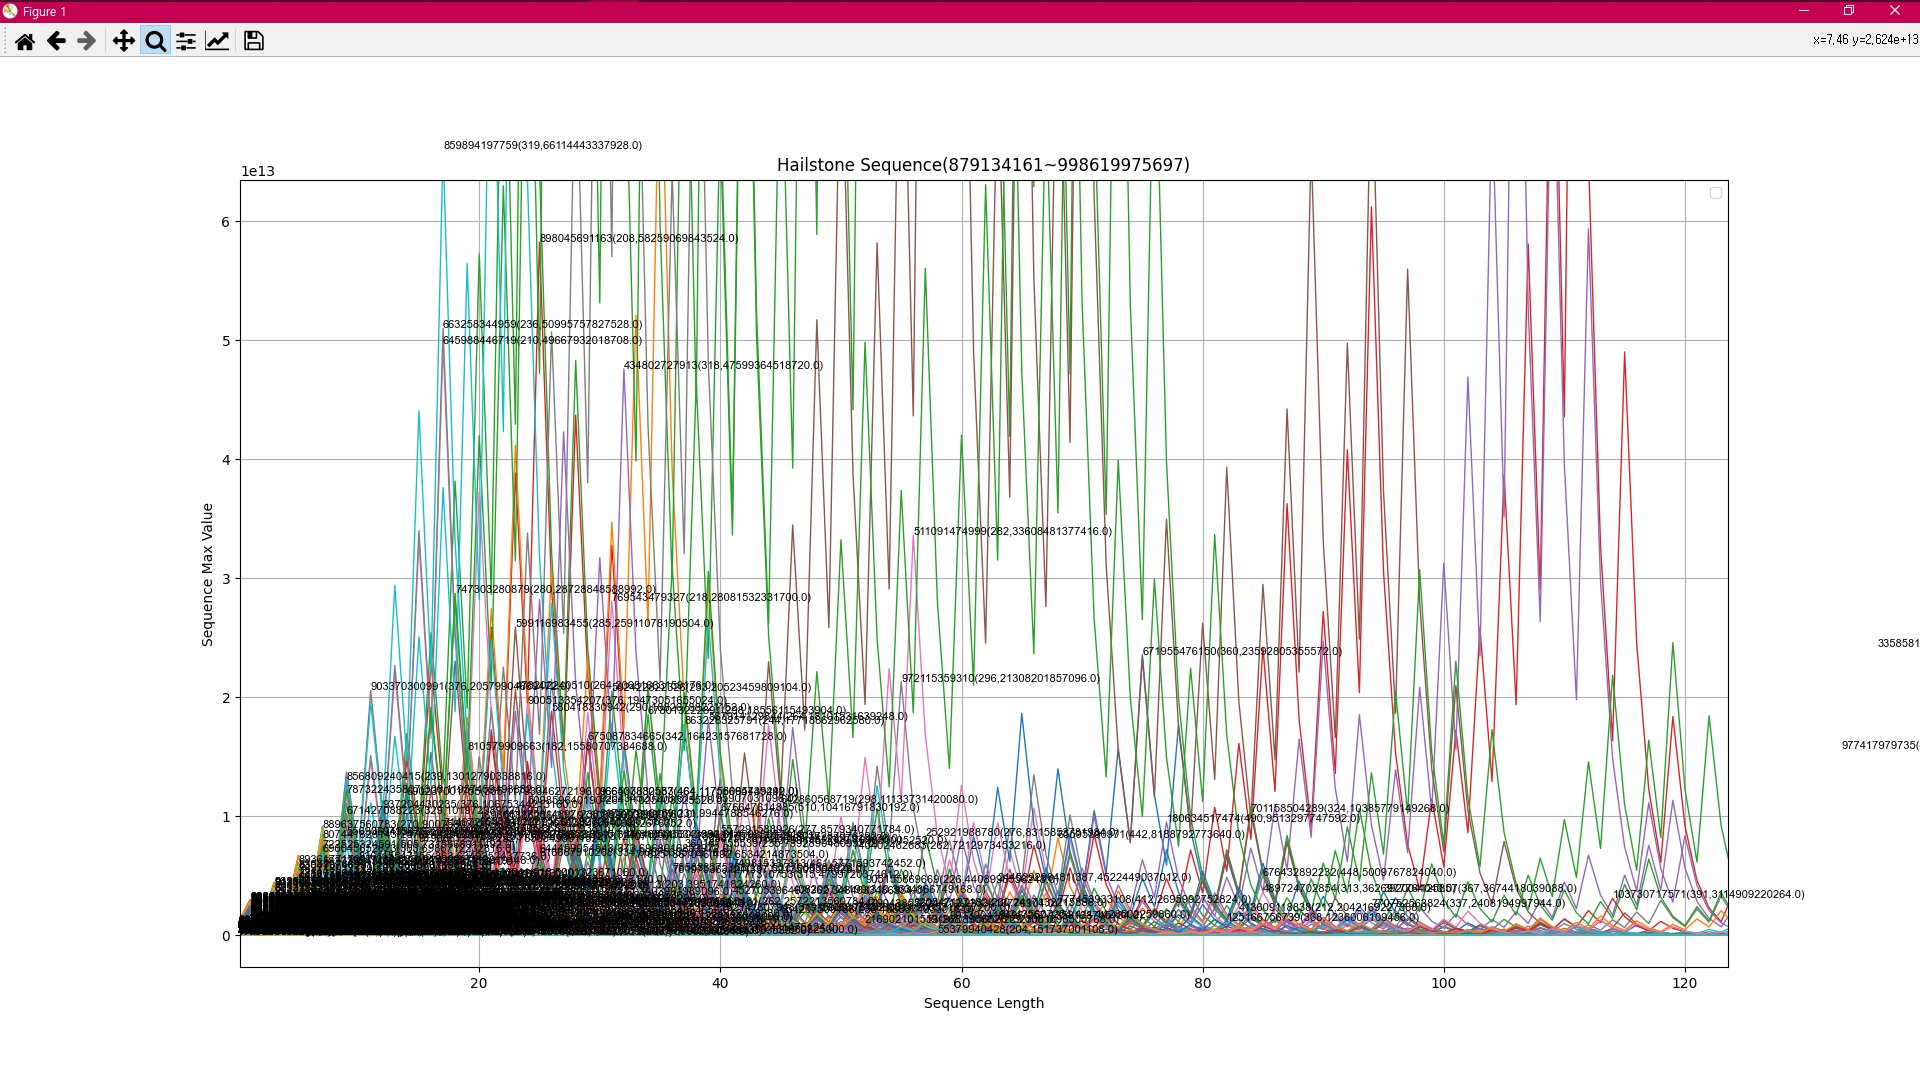Click the x-axis tick label 100

pos(1444,983)
